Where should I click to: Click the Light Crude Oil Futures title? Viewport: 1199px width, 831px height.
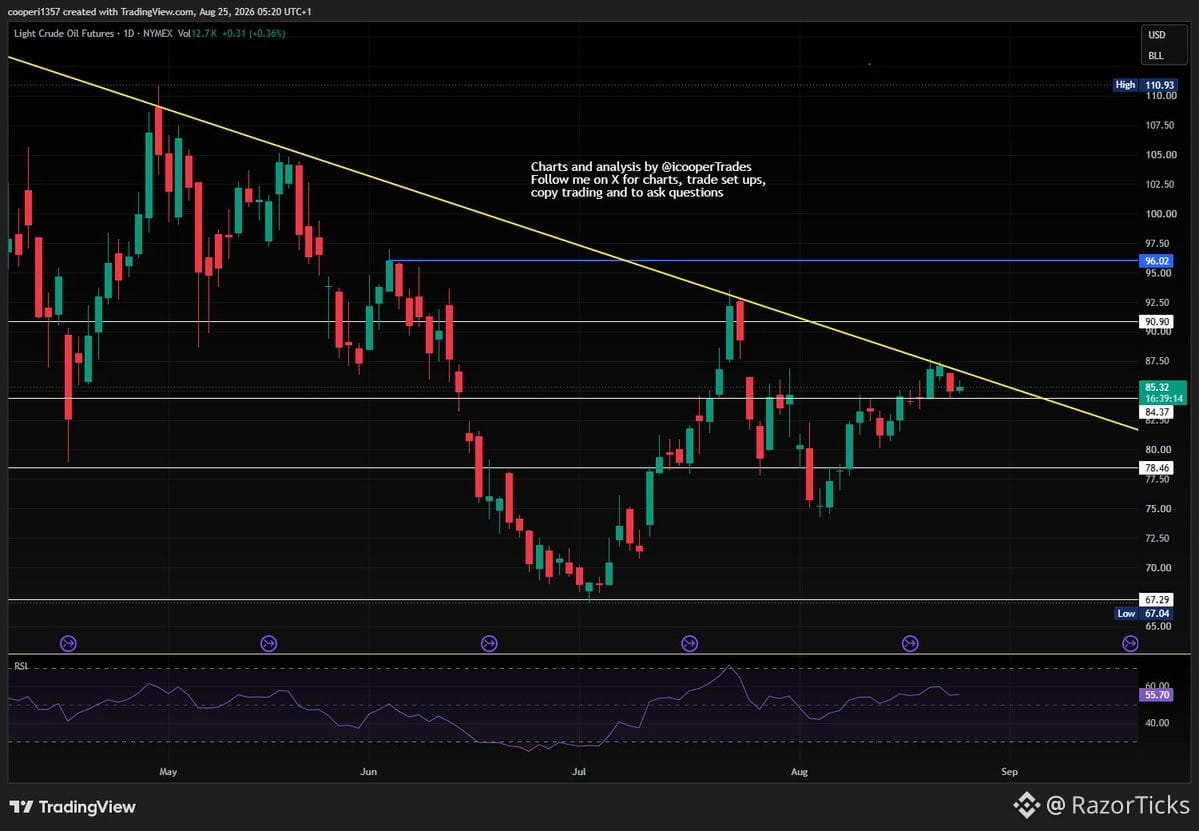[x=63, y=34]
